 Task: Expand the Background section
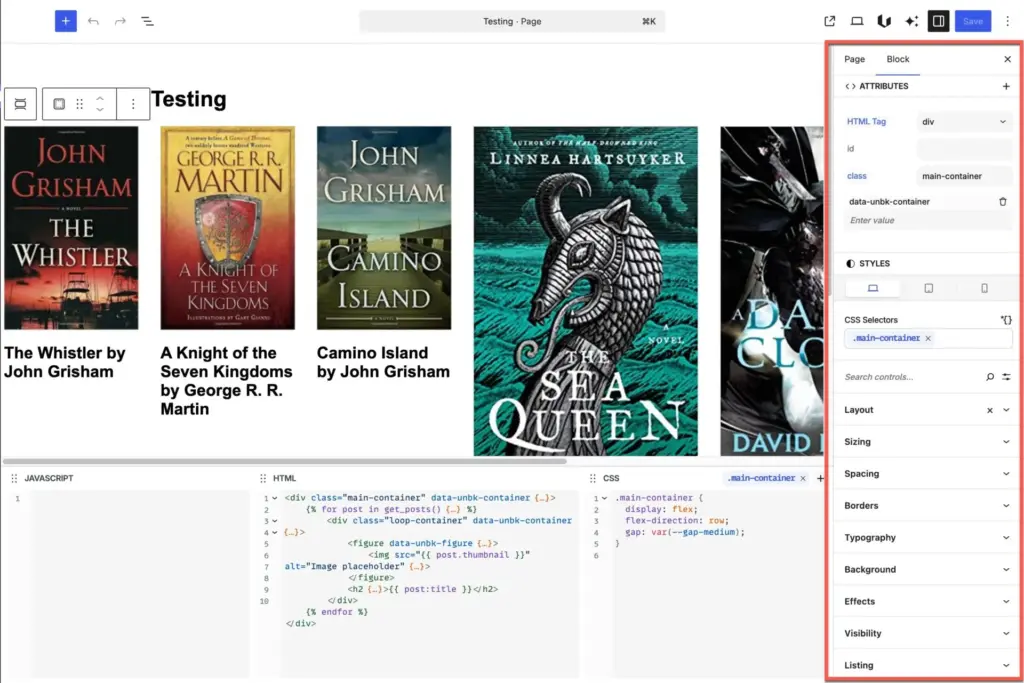pos(927,569)
